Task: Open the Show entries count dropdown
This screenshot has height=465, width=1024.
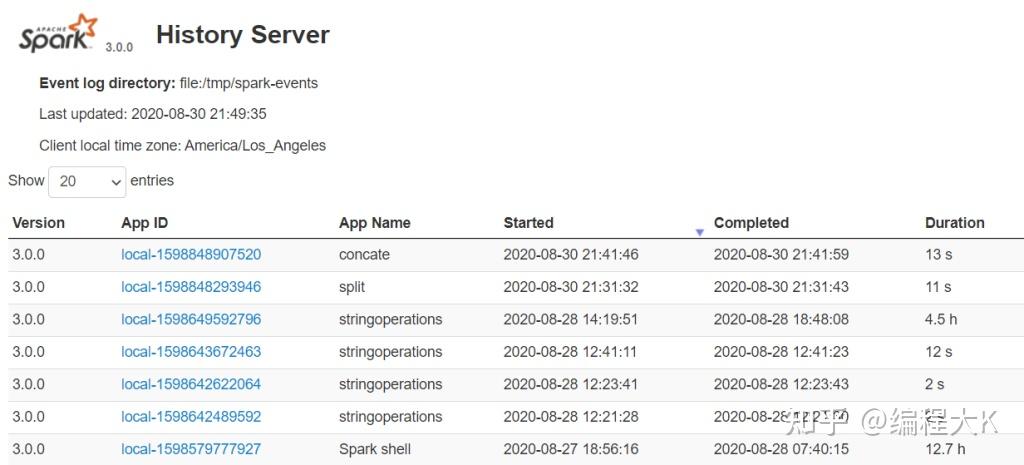Action: click(87, 181)
